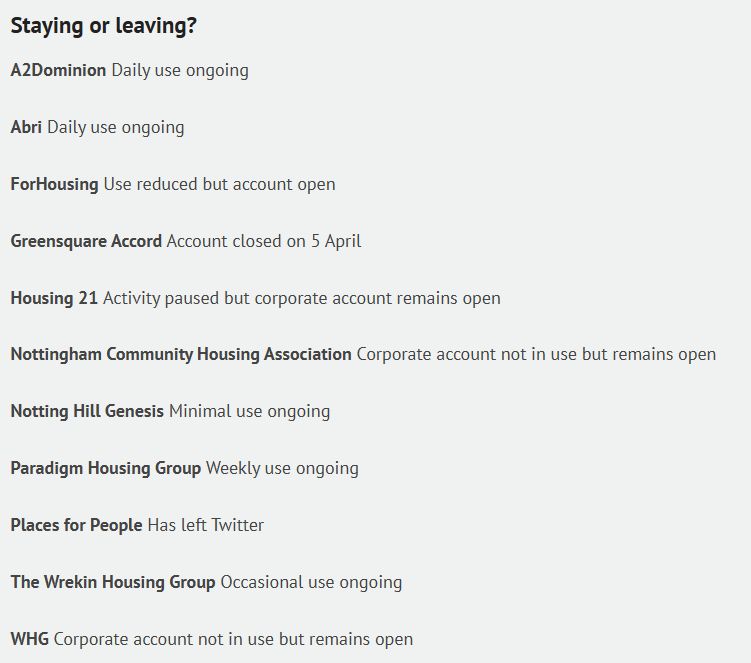Select the Greensquare Accord name
The height and width of the screenshot is (663, 751).
pos(86,241)
